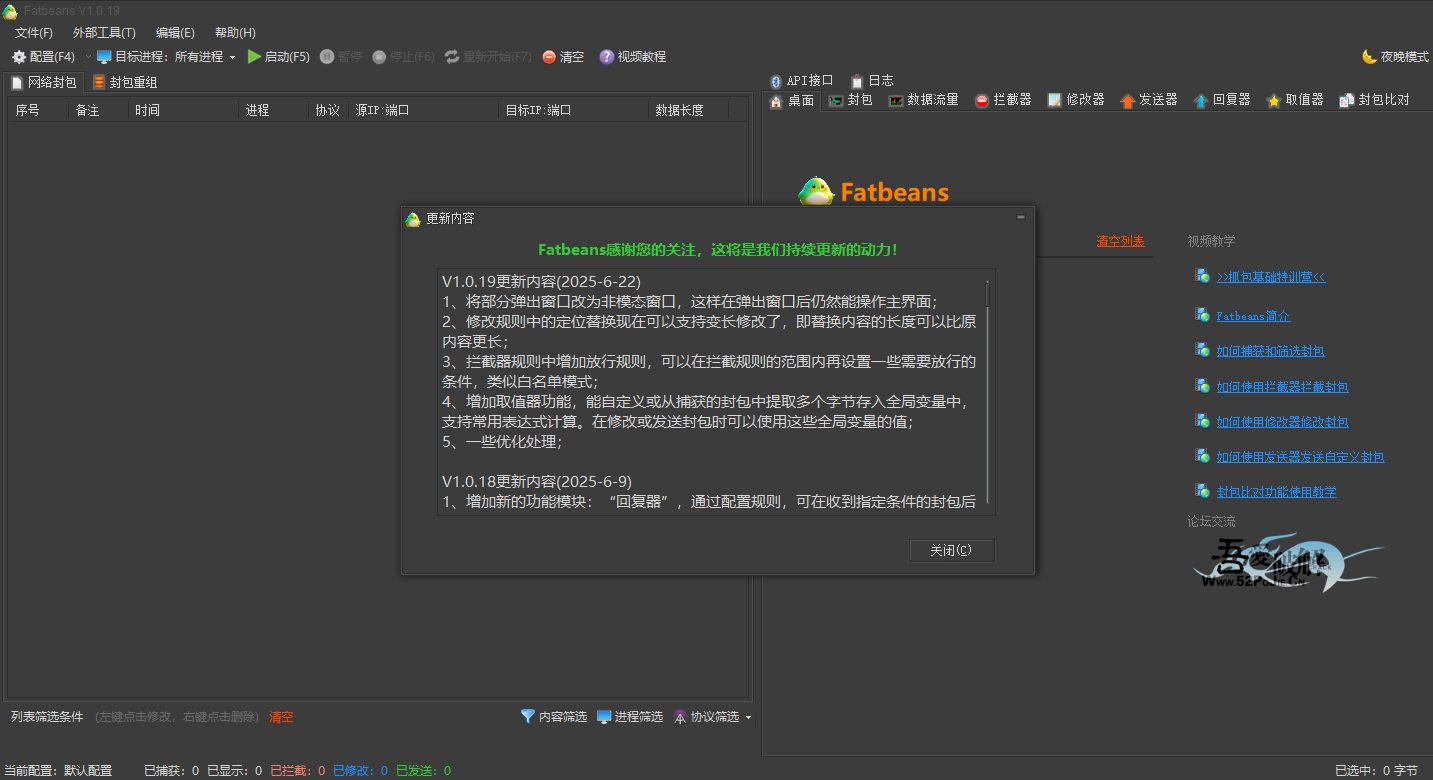The image size is (1433, 780).
Task: Select the 发送器 tab icon
Action: click(1128, 100)
